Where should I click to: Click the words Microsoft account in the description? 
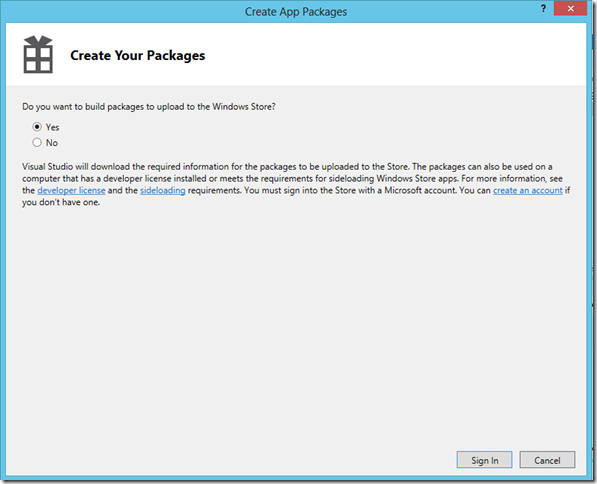[x=420, y=190]
